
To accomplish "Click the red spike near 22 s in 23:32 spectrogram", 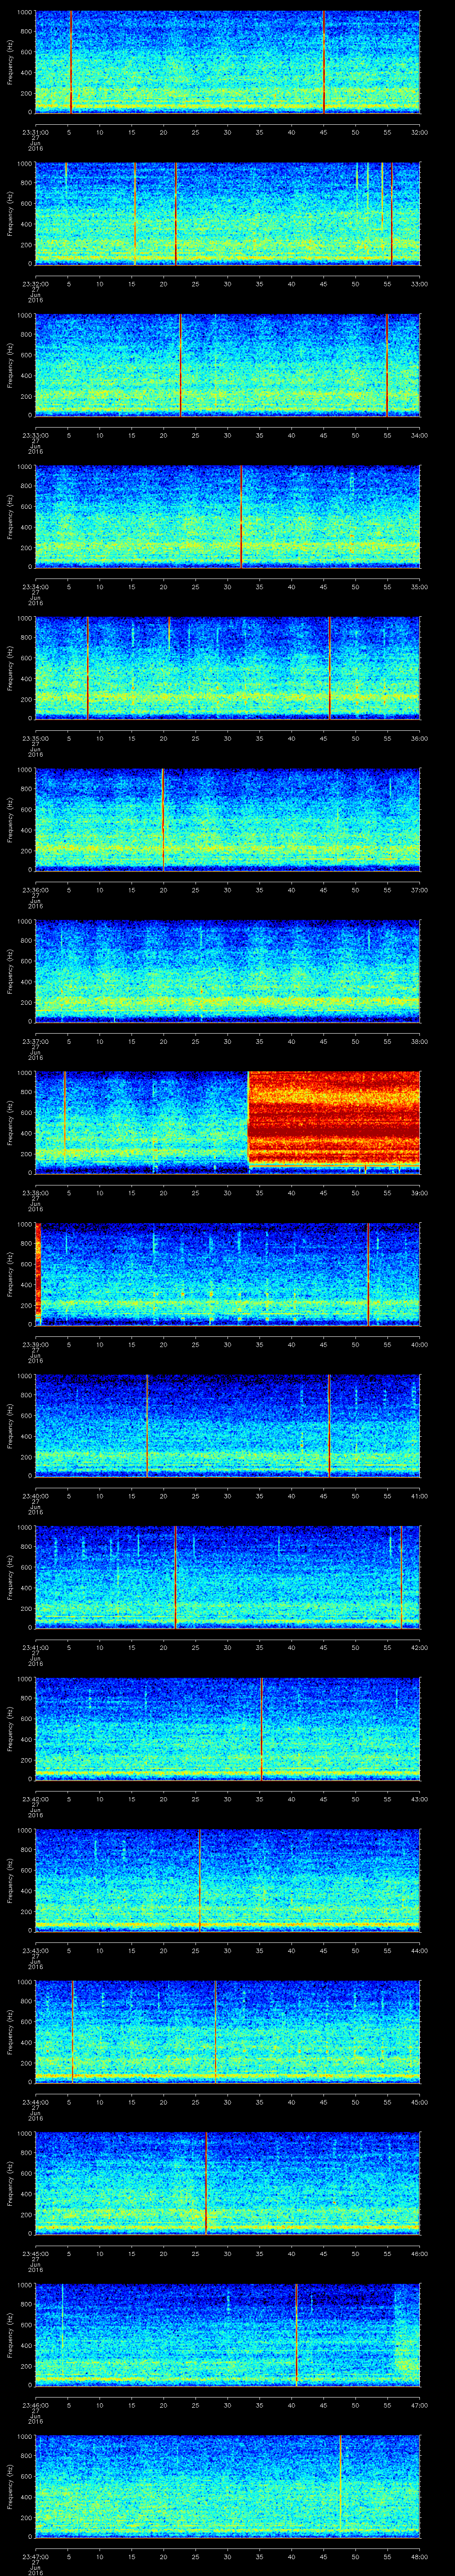I will click(176, 213).
